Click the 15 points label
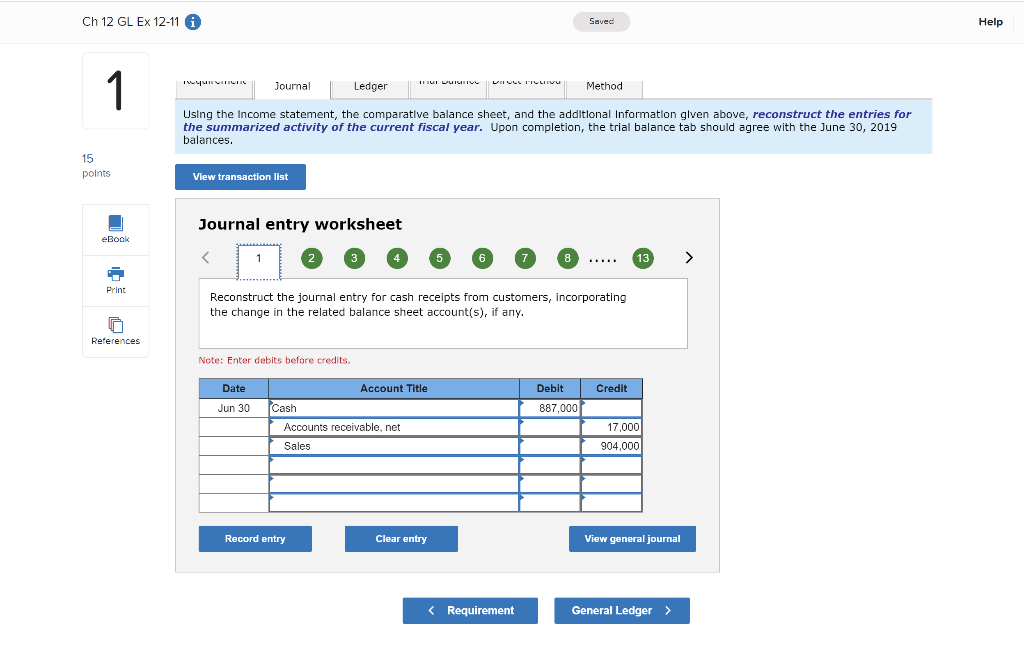The width and height of the screenshot is (1024, 653). 96,165
